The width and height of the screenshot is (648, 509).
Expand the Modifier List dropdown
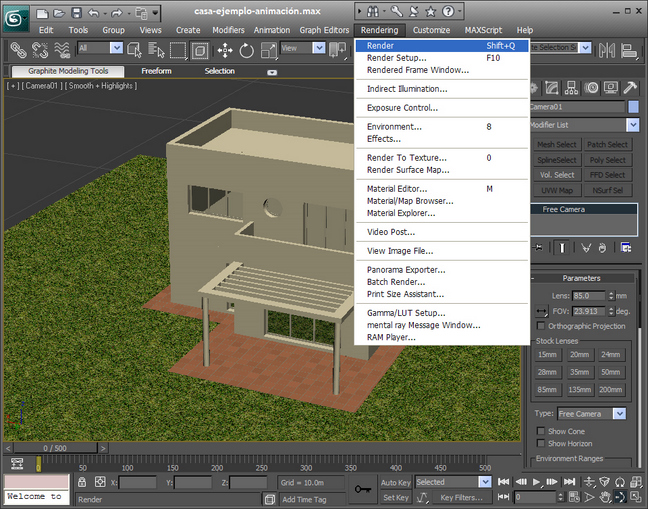(632, 125)
